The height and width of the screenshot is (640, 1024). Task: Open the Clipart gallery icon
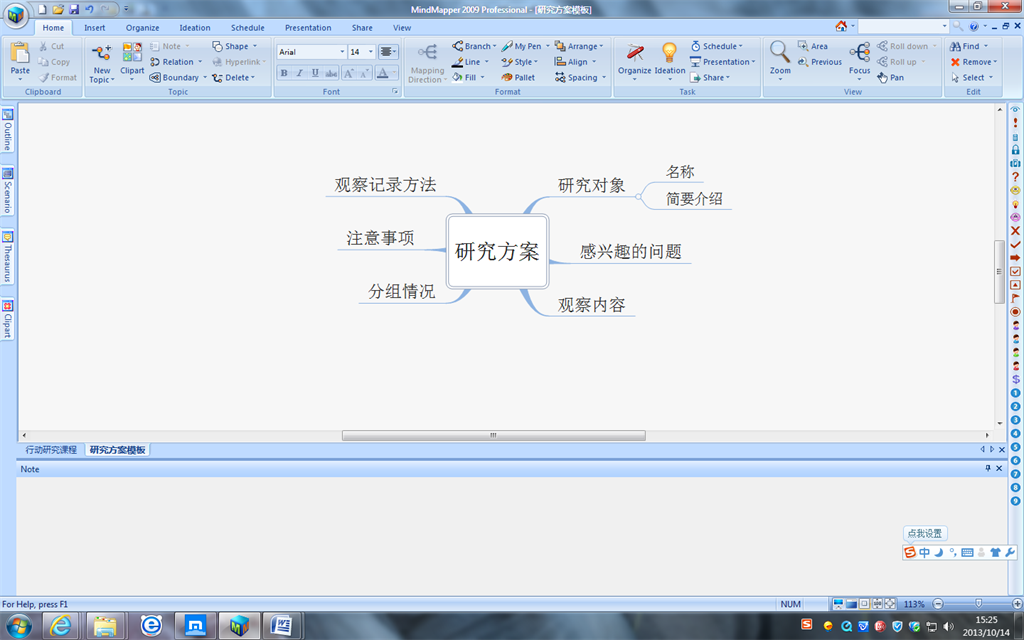[132, 53]
